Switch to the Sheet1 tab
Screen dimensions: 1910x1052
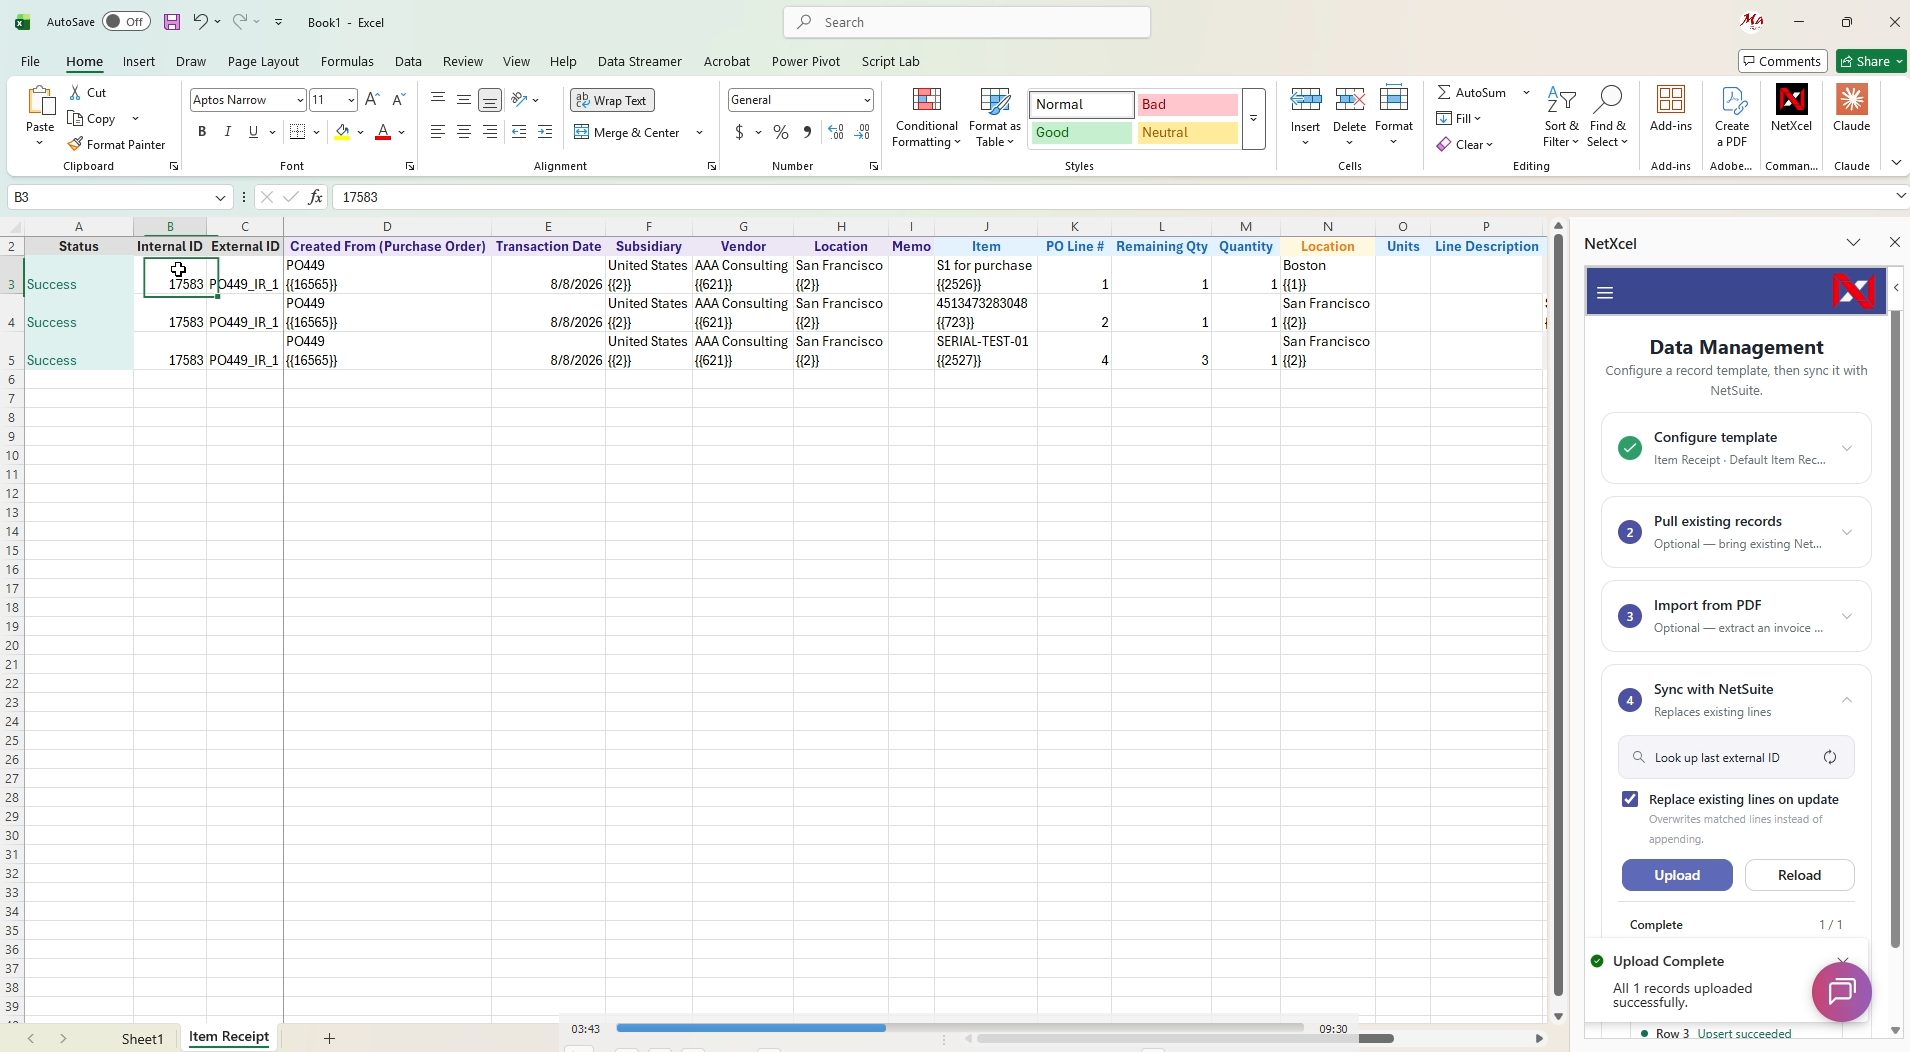(142, 1039)
